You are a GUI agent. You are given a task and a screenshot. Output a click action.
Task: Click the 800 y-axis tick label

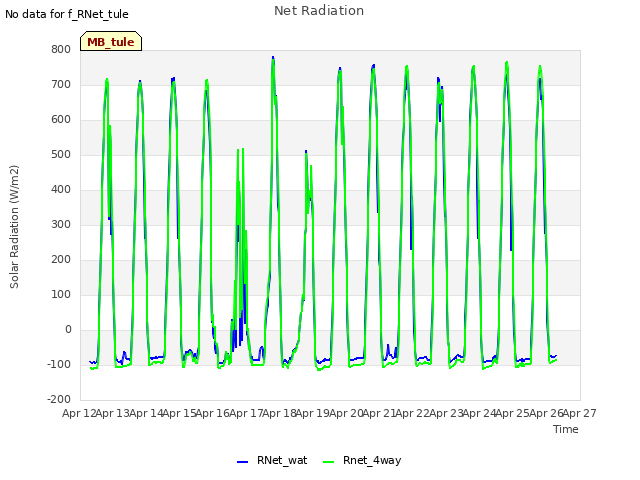coord(61,49)
